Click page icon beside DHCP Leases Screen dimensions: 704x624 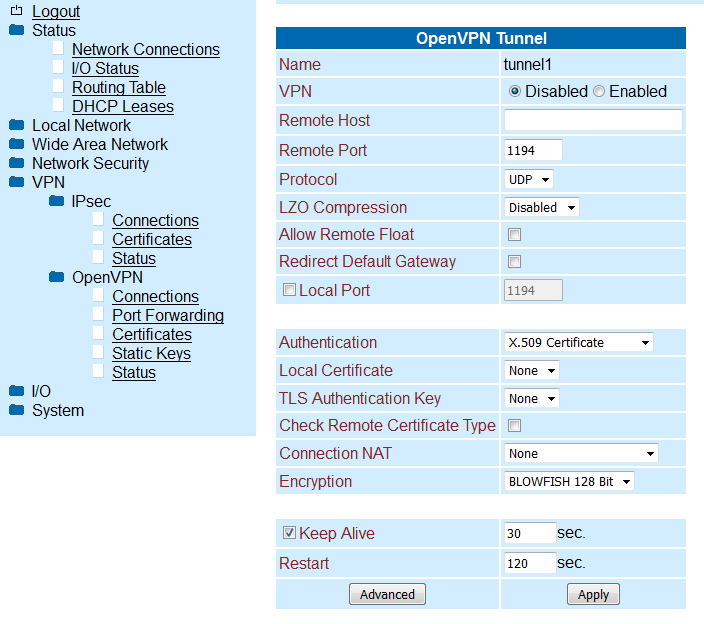[58, 105]
